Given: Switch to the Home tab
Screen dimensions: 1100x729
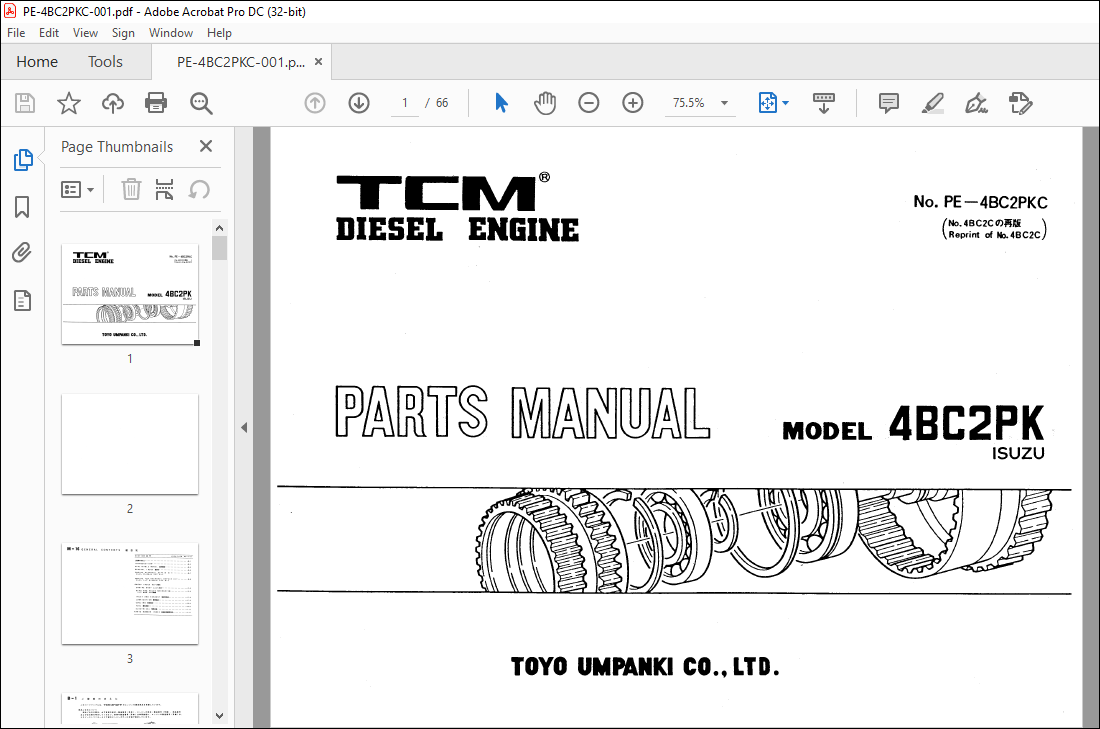Looking at the screenshot, I should (x=37, y=62).
